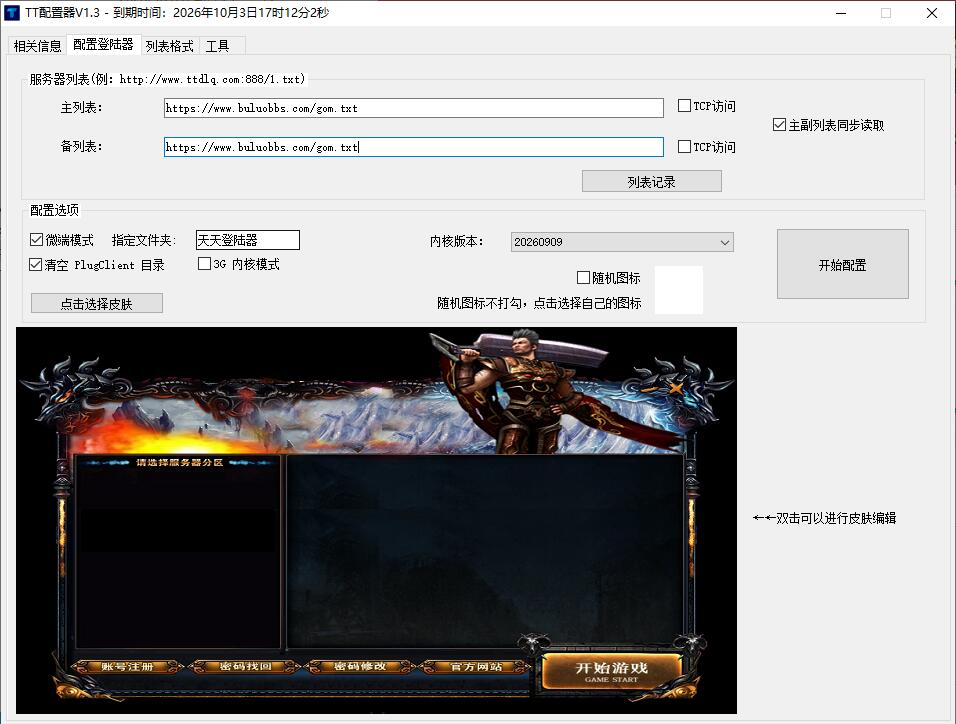Viewport: 956px width, 724px height.
Task: Click 密码找回 in the skin preview
Action: click(x=245, y=667)
